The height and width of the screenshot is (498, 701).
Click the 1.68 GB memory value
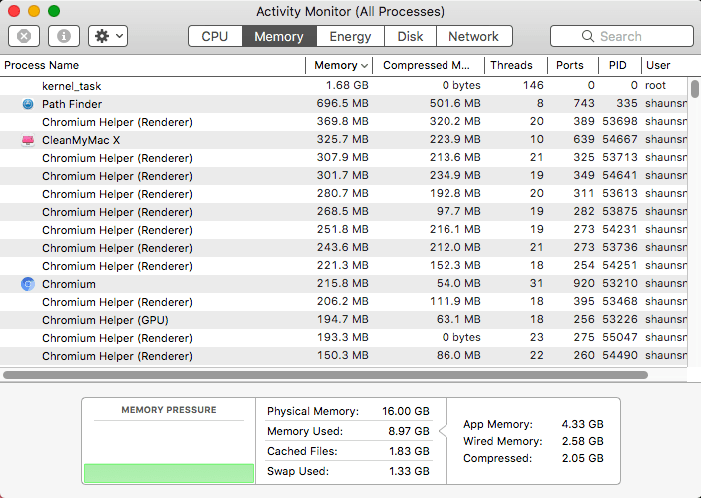point(347,85)
